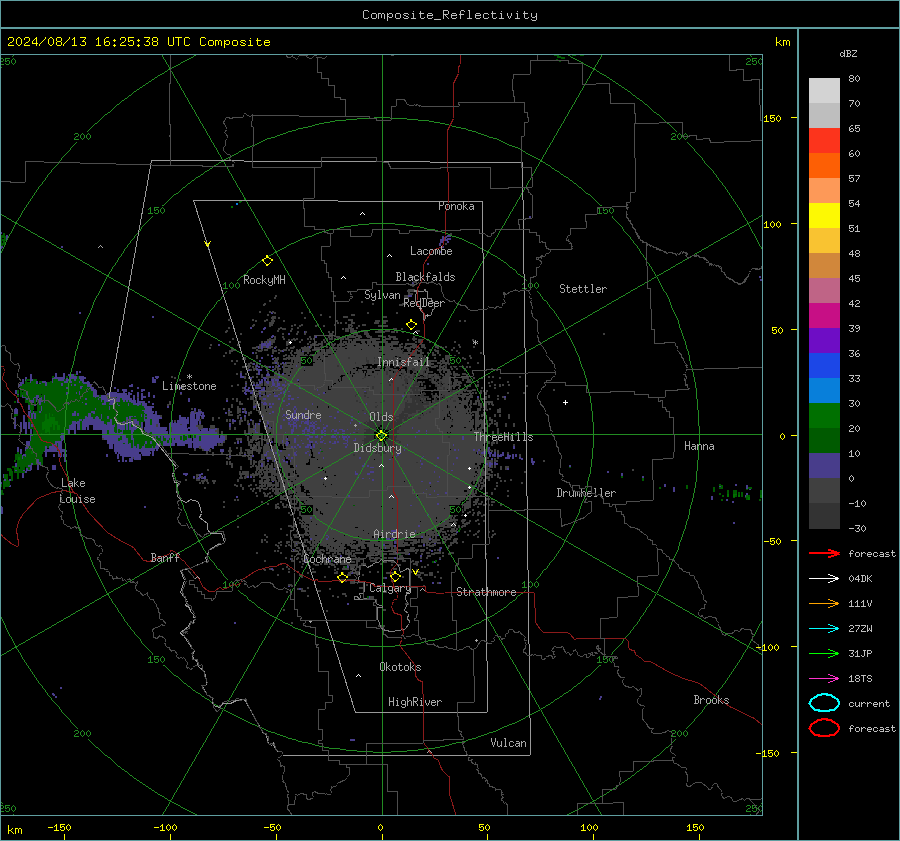Viewport: 900px width, 841px height.
Task: Click the Hanna label
Action: (x=699, y=446)
